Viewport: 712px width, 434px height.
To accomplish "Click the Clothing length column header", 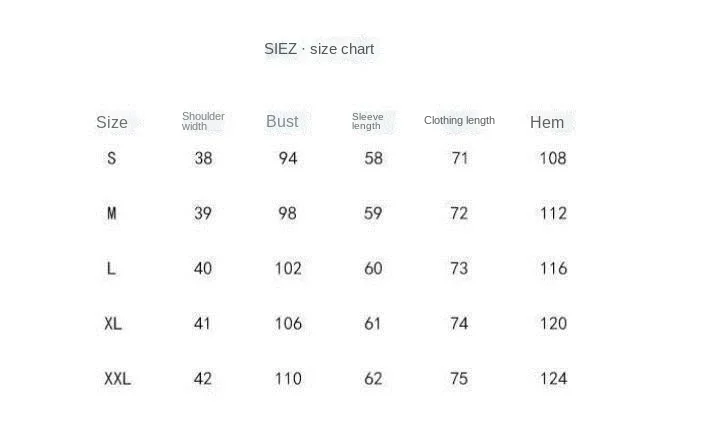I will pyautogui.click(x=459, y=120).
